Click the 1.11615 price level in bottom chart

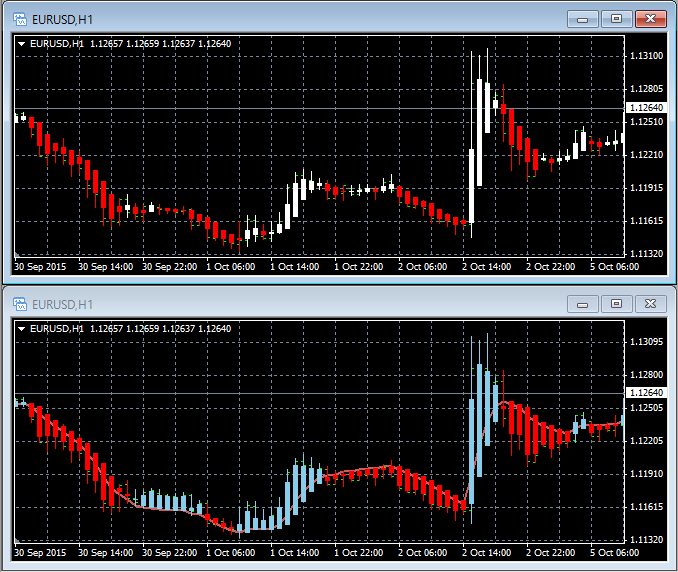click(646, 507)
